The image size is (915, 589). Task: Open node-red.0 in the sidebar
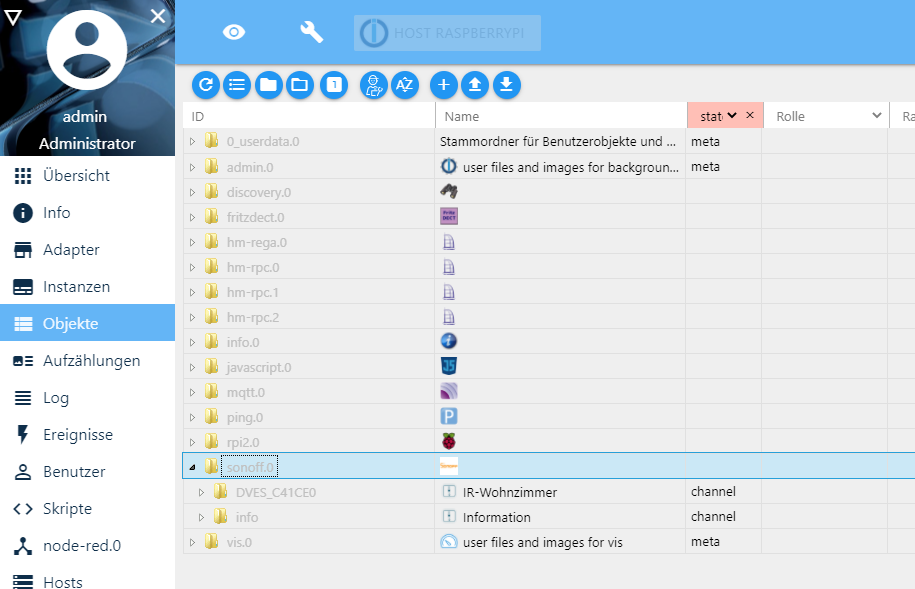click(88, 545)
